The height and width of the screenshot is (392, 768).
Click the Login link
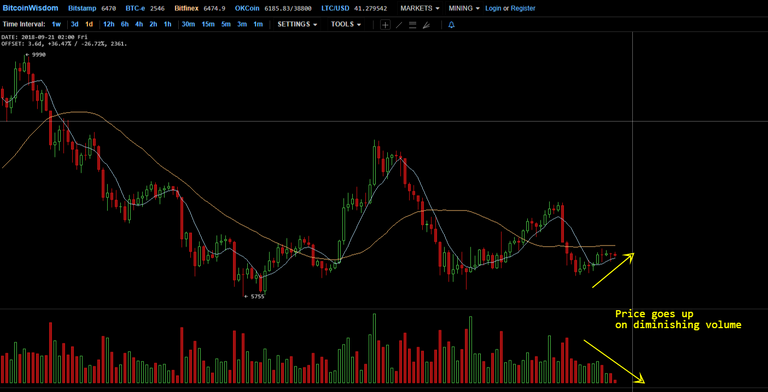(x=493, y=8)
